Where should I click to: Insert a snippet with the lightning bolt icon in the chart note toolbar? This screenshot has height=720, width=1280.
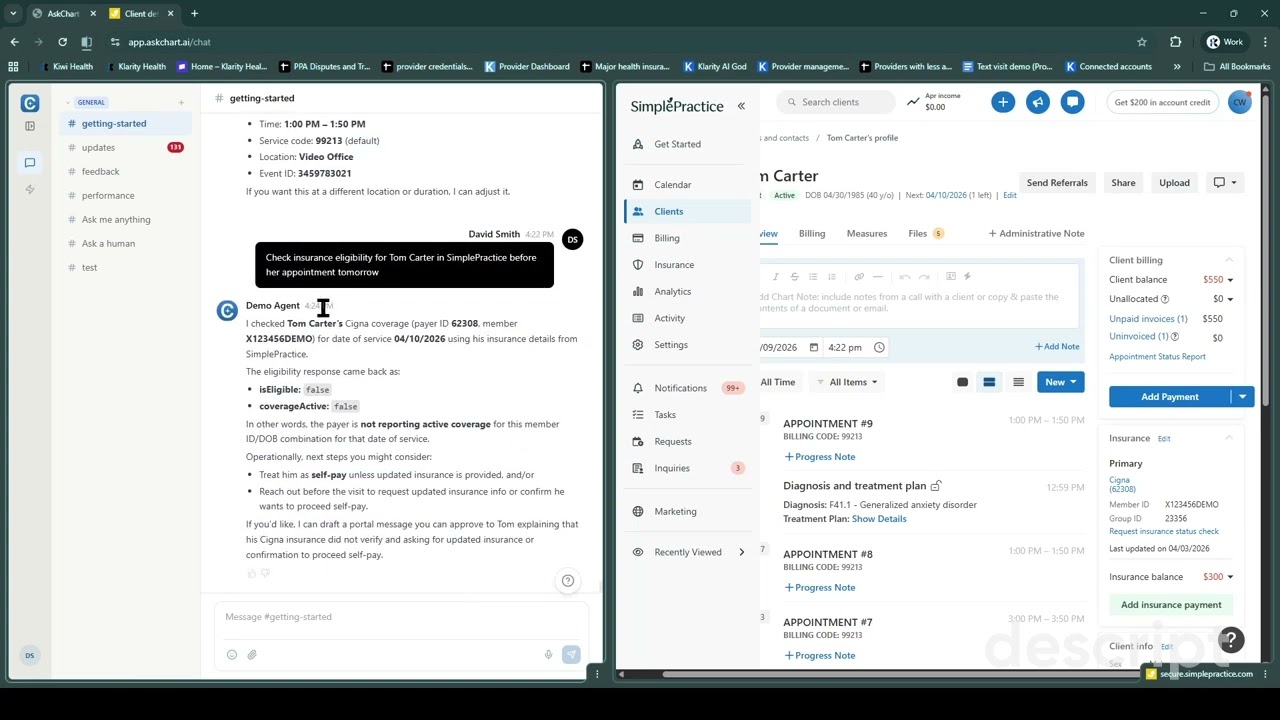(967, 277)
